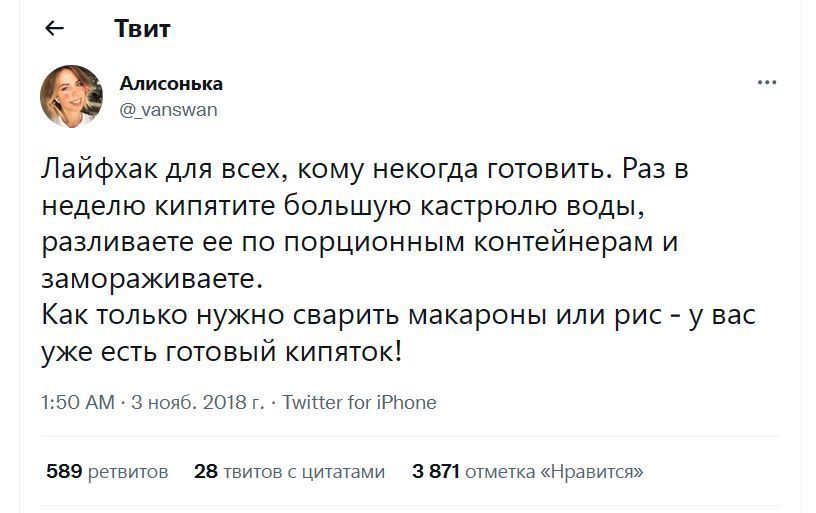
Task: View the 589 ретвитов list
Action: (107, 471)
